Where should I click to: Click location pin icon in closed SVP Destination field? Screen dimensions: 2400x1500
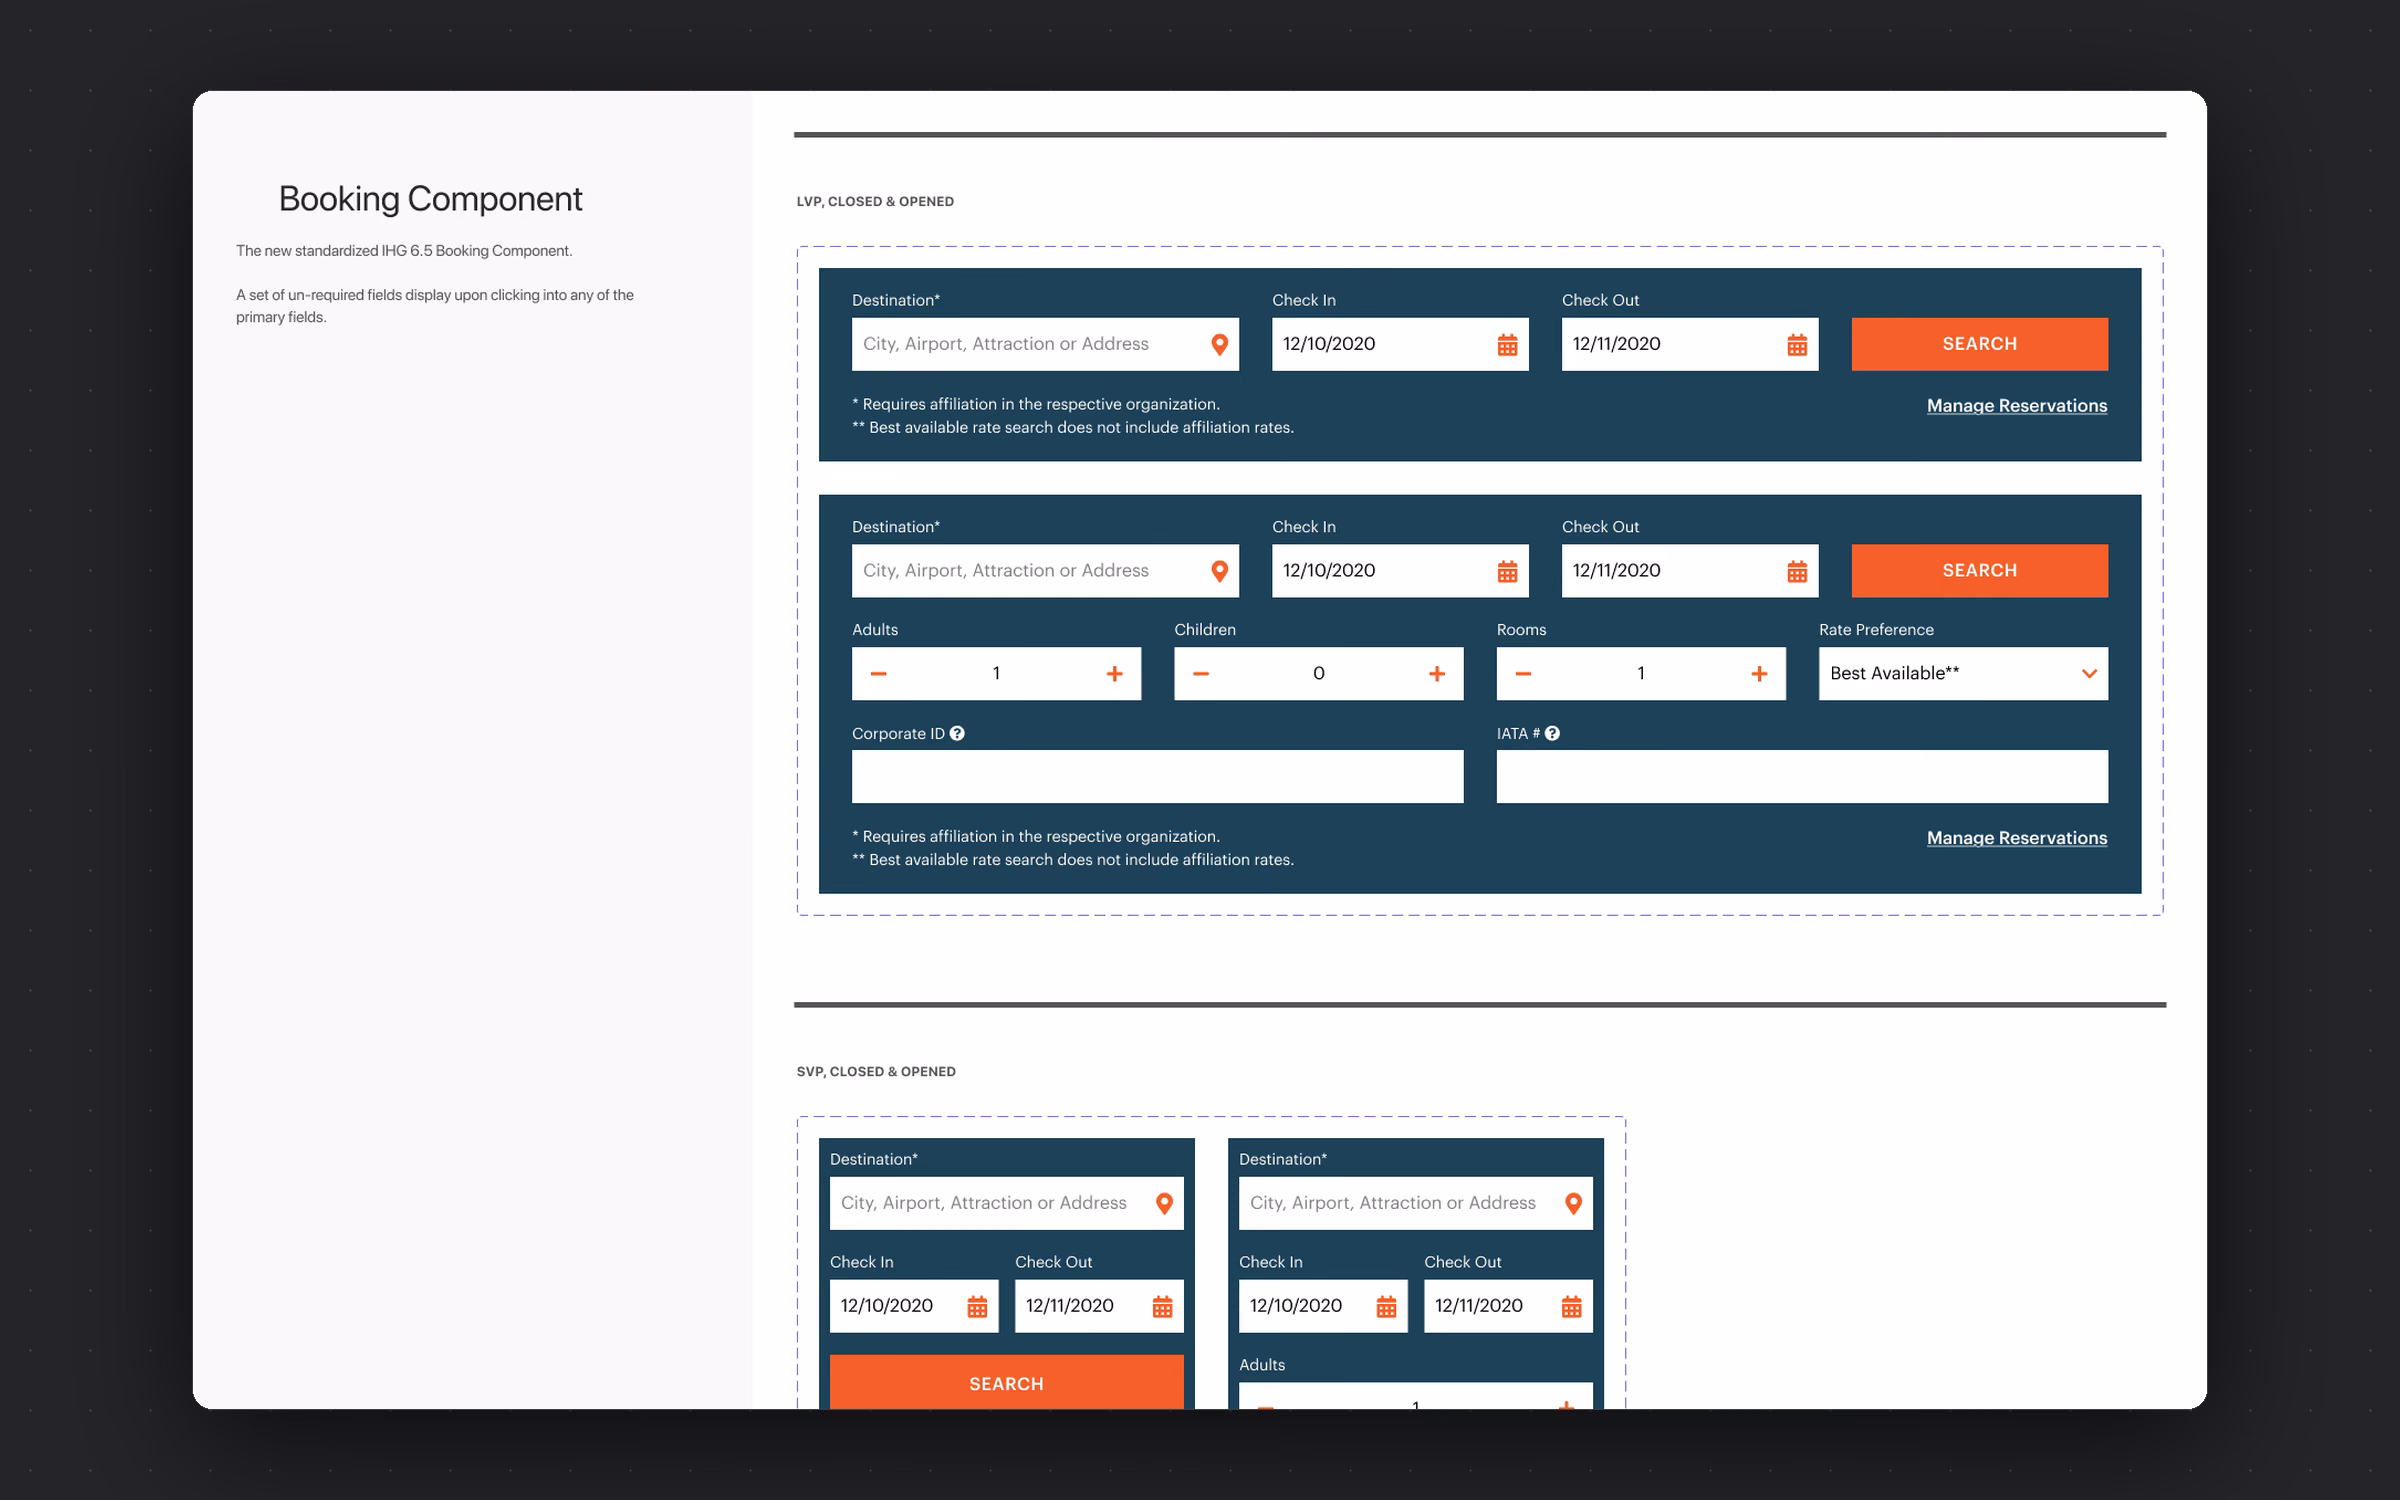click(x=1164, y=1204)
